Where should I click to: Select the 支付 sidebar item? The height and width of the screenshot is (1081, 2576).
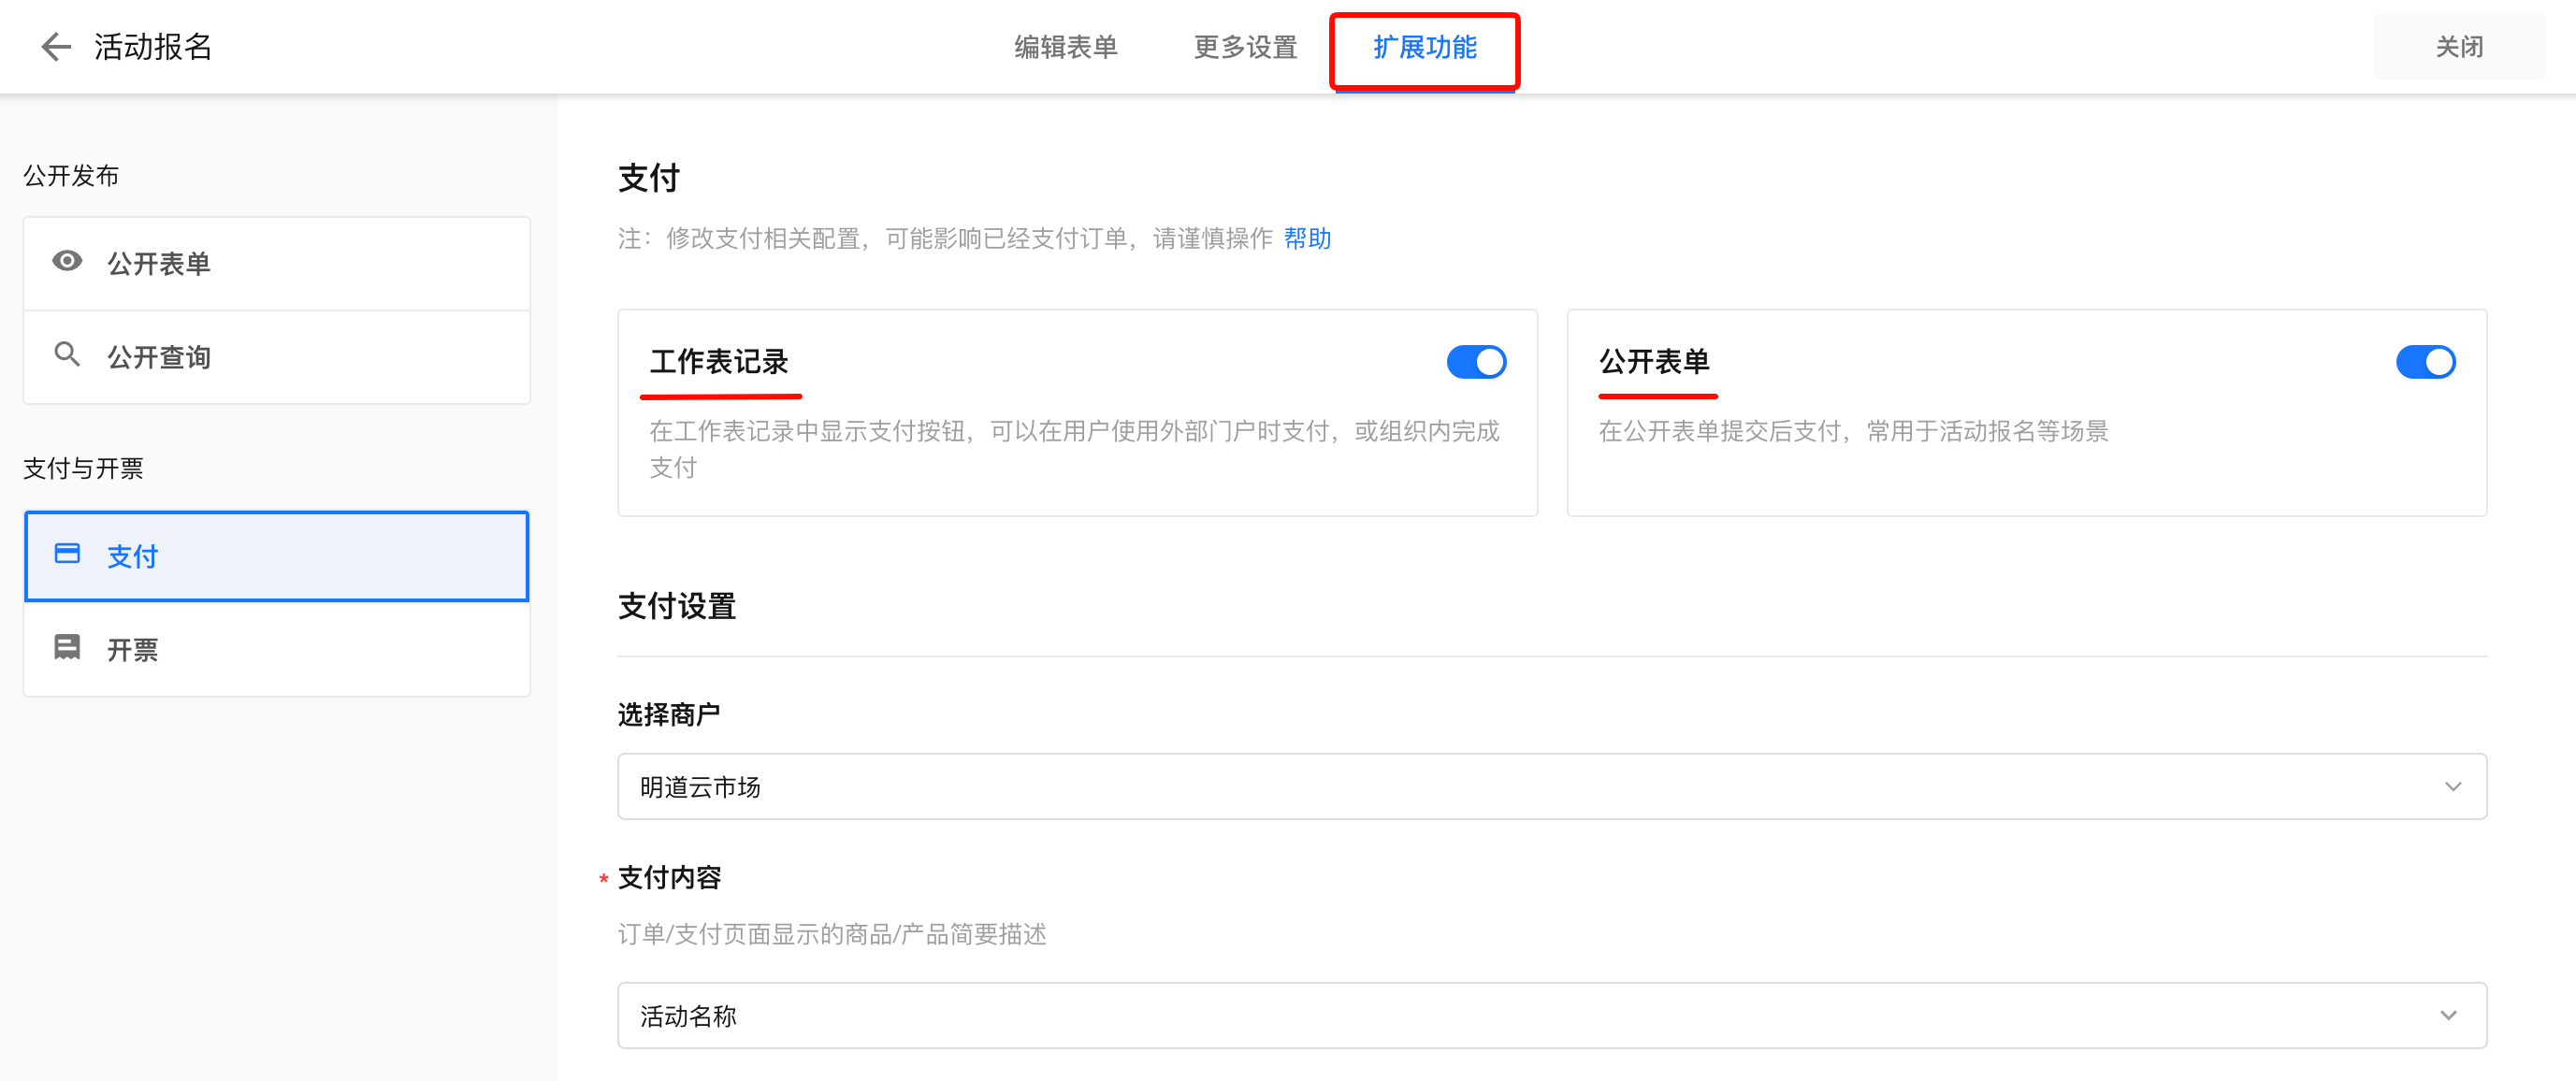coord(277,556)
